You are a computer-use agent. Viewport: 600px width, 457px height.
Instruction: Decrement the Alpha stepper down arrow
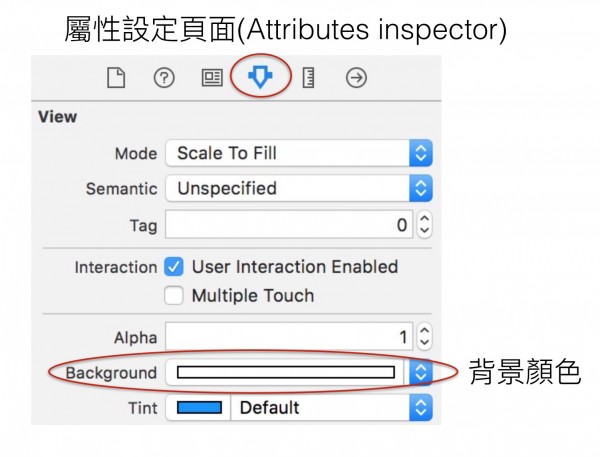point(424,343)
